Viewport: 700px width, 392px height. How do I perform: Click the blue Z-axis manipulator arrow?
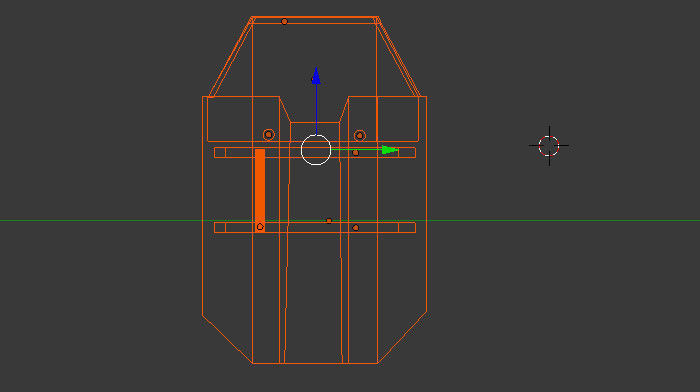pyautogui.click(x=316, y=76)
